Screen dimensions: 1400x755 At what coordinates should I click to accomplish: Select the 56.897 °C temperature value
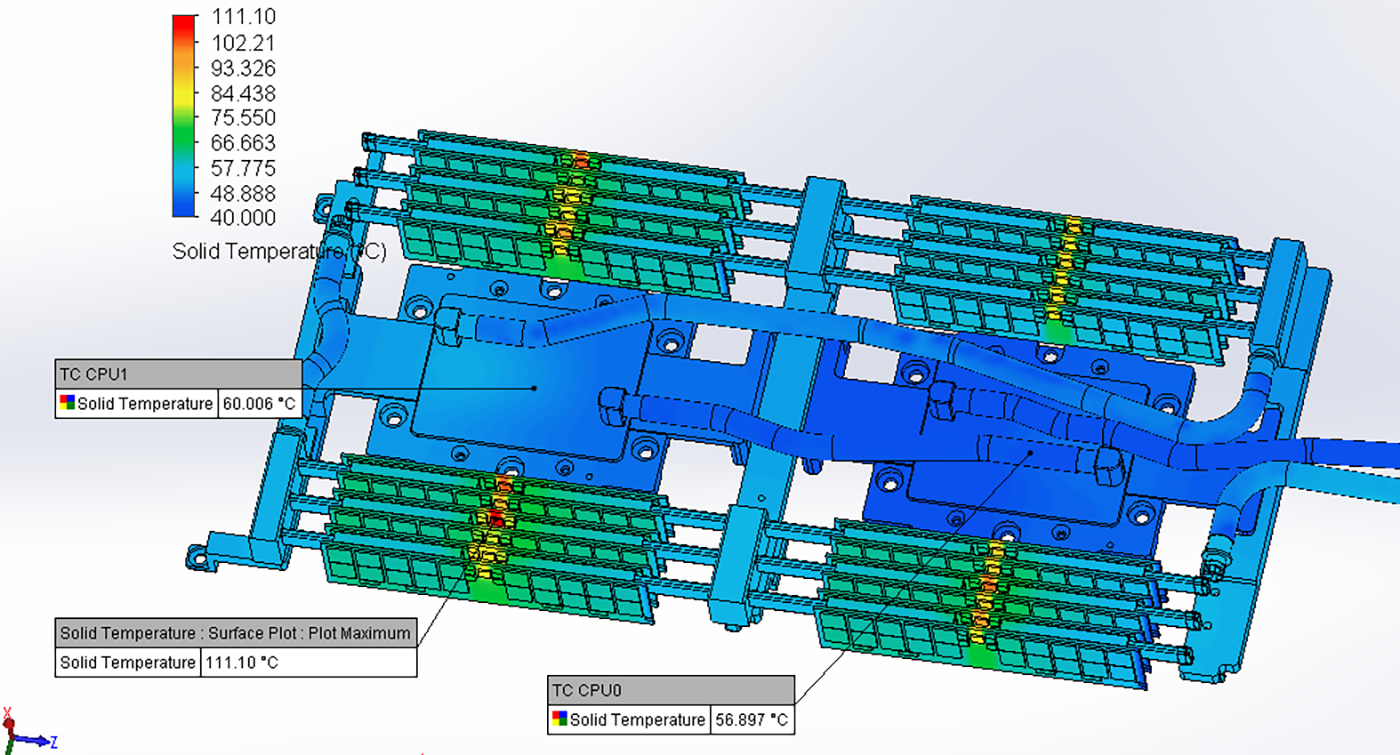(x=752, y=720)
